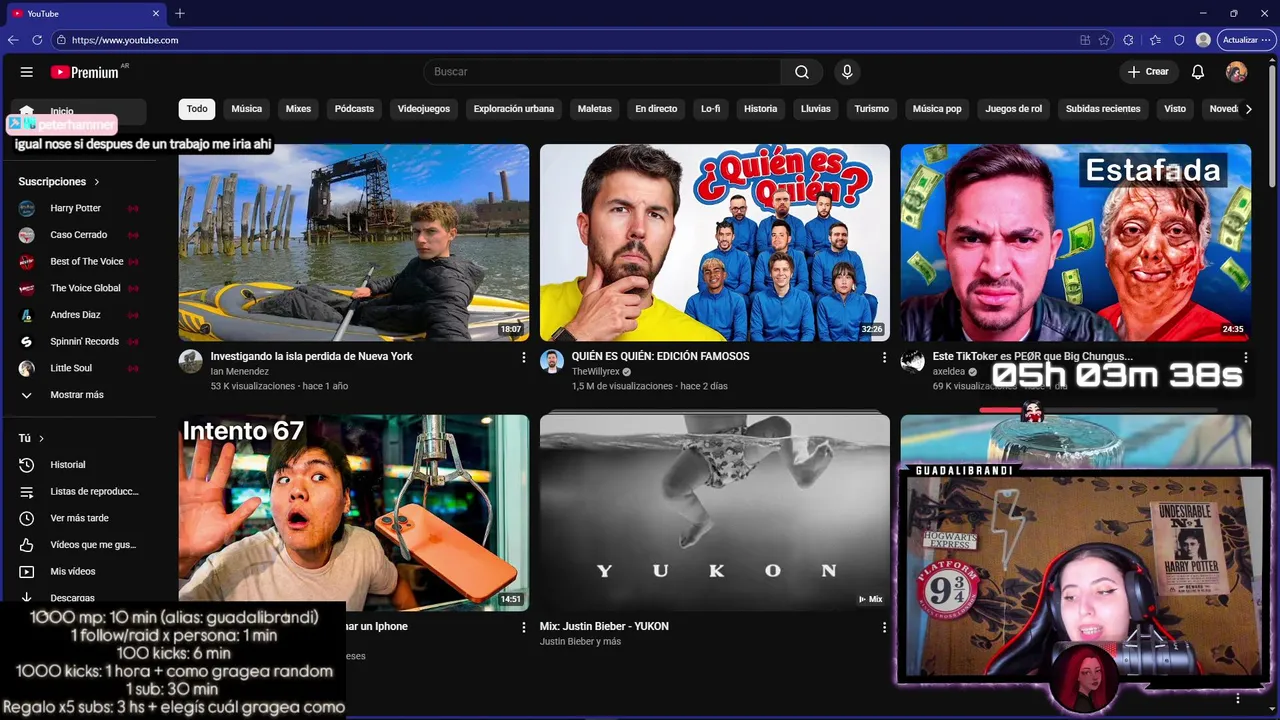Open the Intento 67 video thumbnail

[x=354, y=513]
